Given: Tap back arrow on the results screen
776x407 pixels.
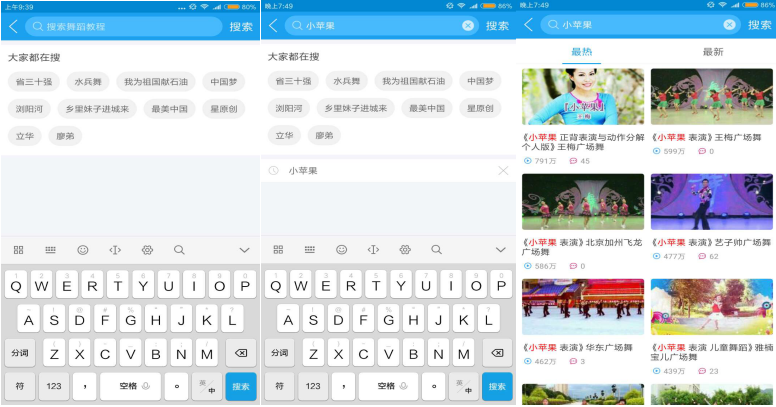Looking at the screenshot, I should coord(529,25).
